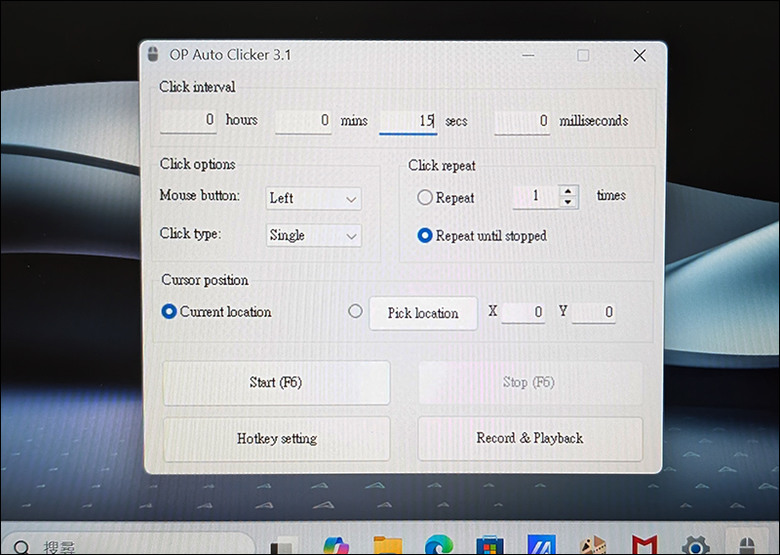The image size is (780, 555).
Task: Open File Explorer from the taskbar
Action: coord(388,546)
